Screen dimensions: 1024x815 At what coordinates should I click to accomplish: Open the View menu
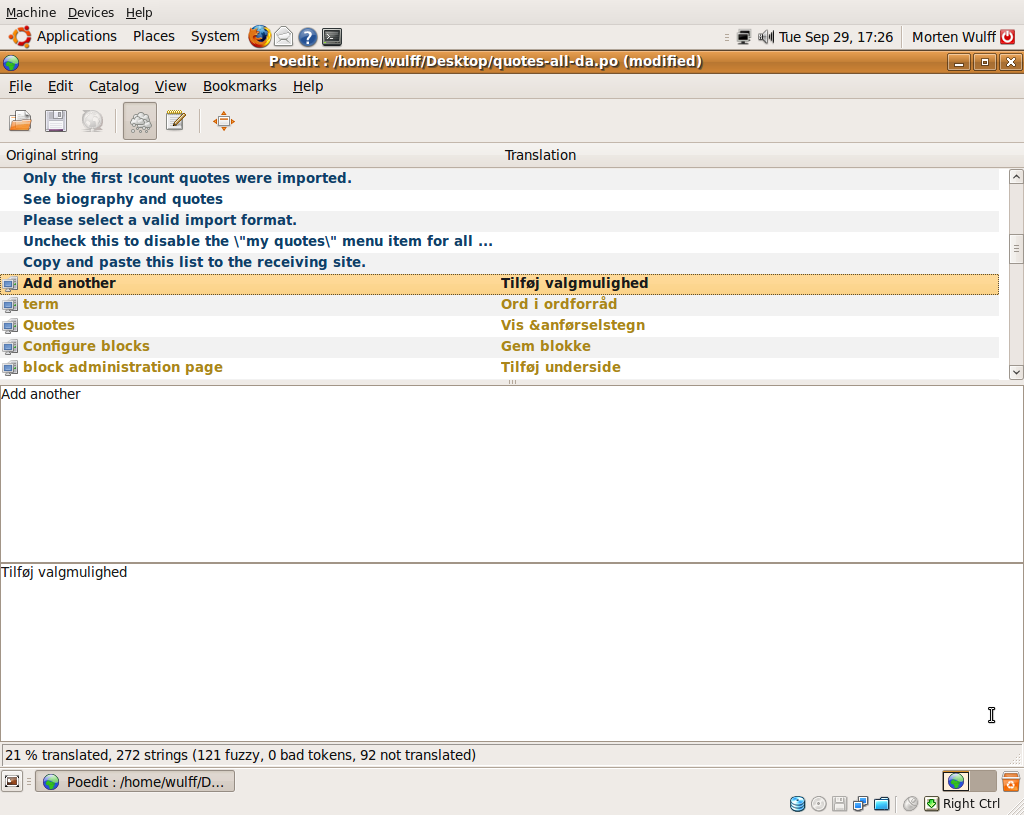pyautogui.click(x=170, y=86)
